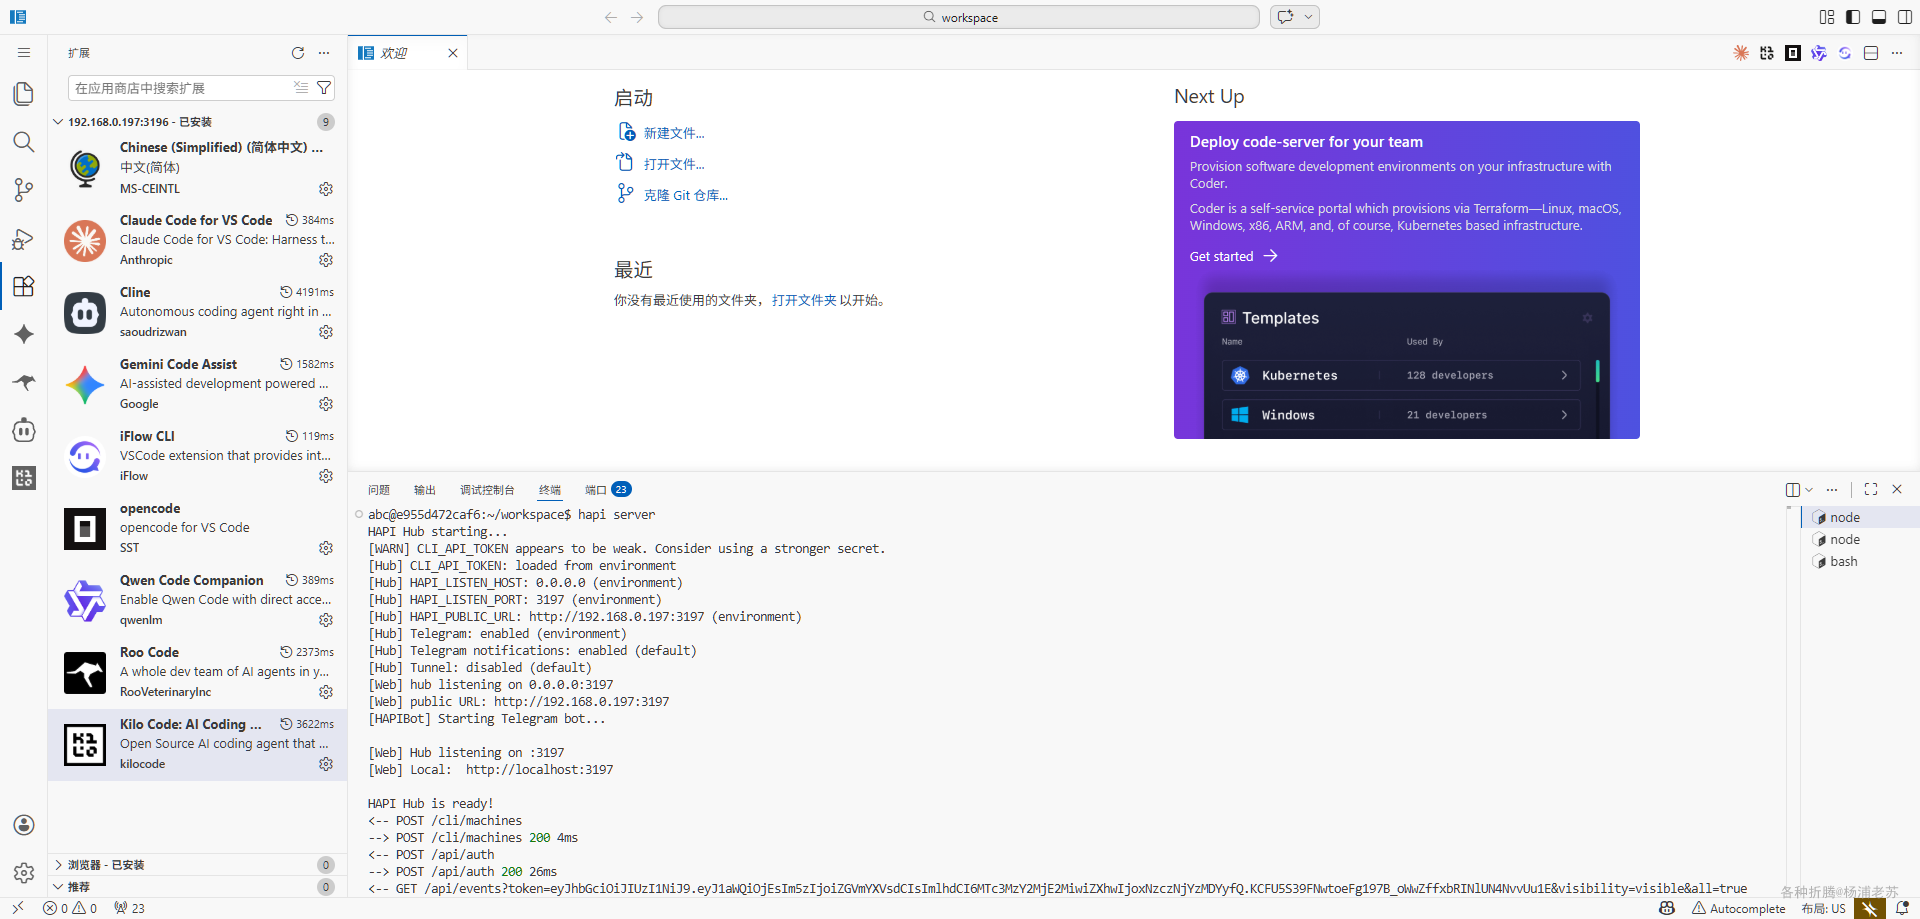The image size is (1920, 919).
Task: Open the Source Control view
Action: [24, 190]
